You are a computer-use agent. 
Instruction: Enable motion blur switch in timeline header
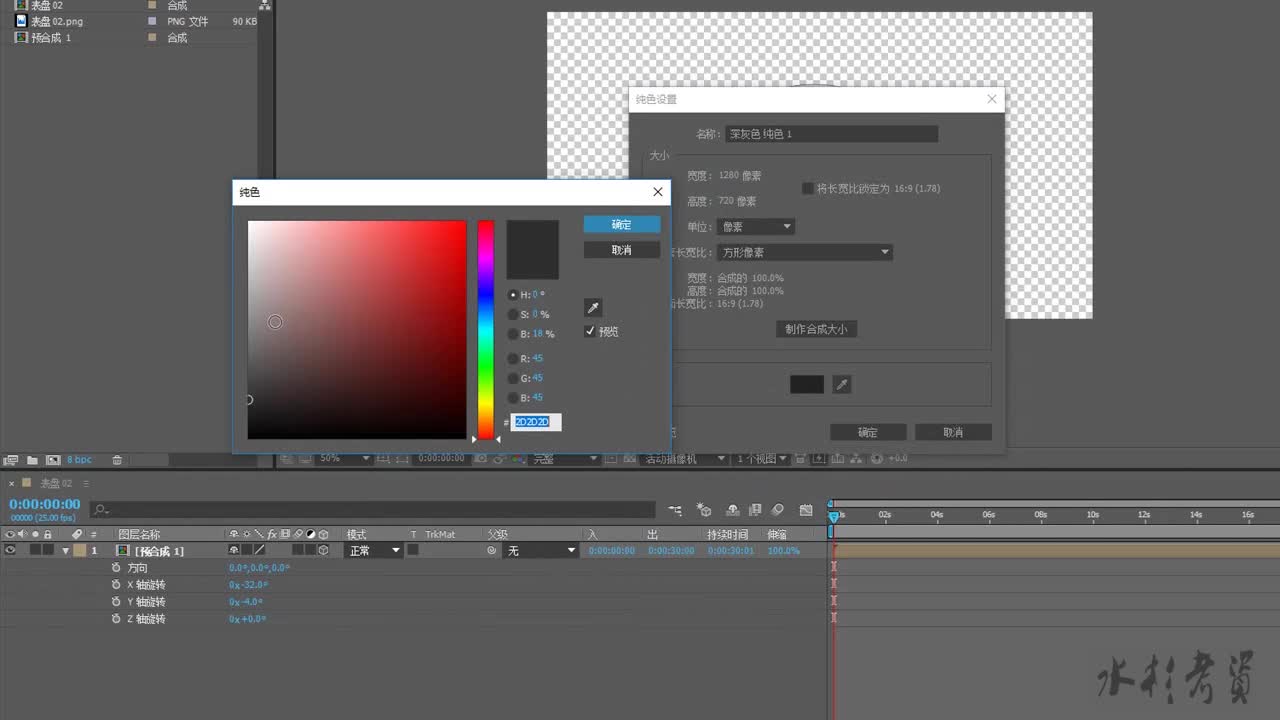pyautogui.click(x=778, y=510)
